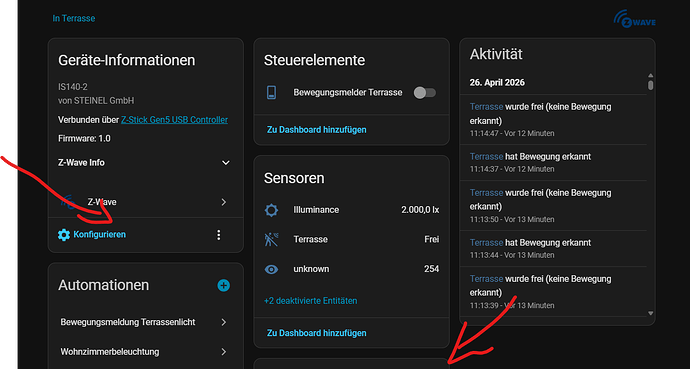The height and width of the screenshot is (369, 690).
Task: Expand the Z-Wave Info section
Action: tap(226, 163)
